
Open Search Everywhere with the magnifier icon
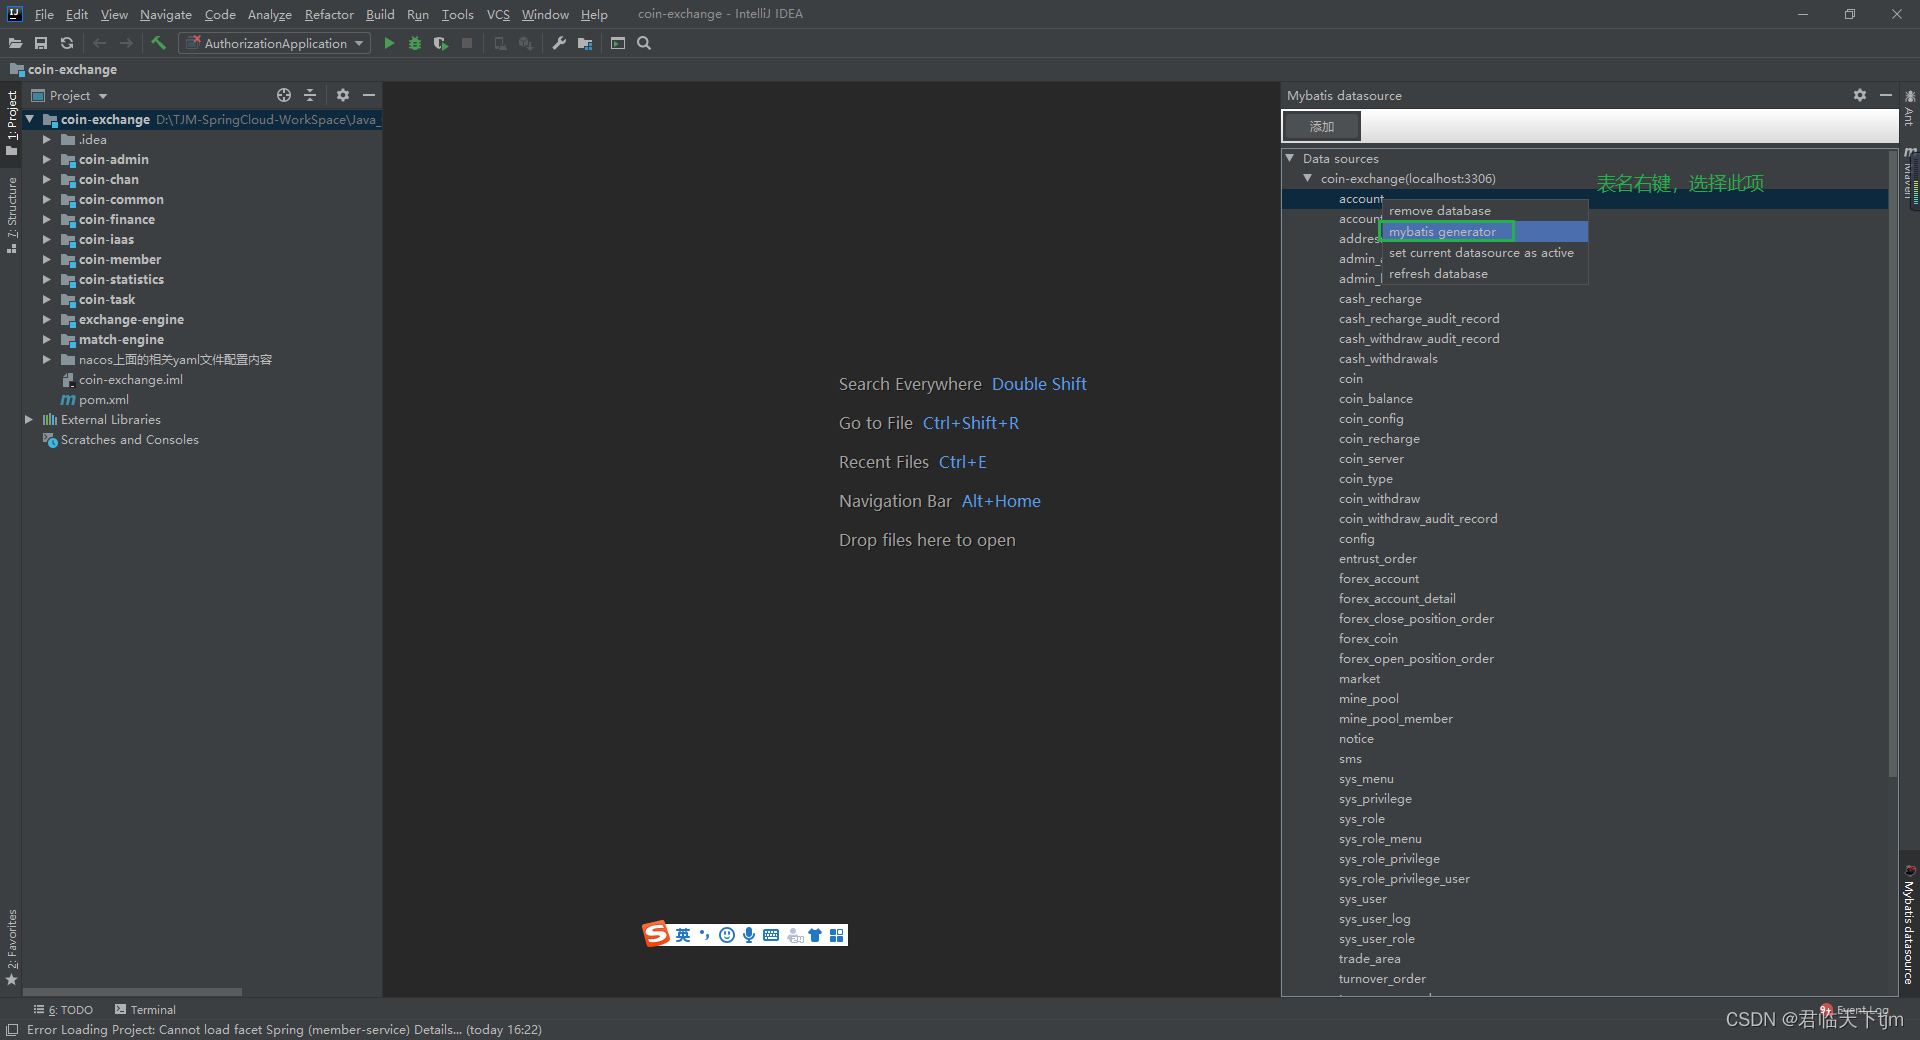644,43
